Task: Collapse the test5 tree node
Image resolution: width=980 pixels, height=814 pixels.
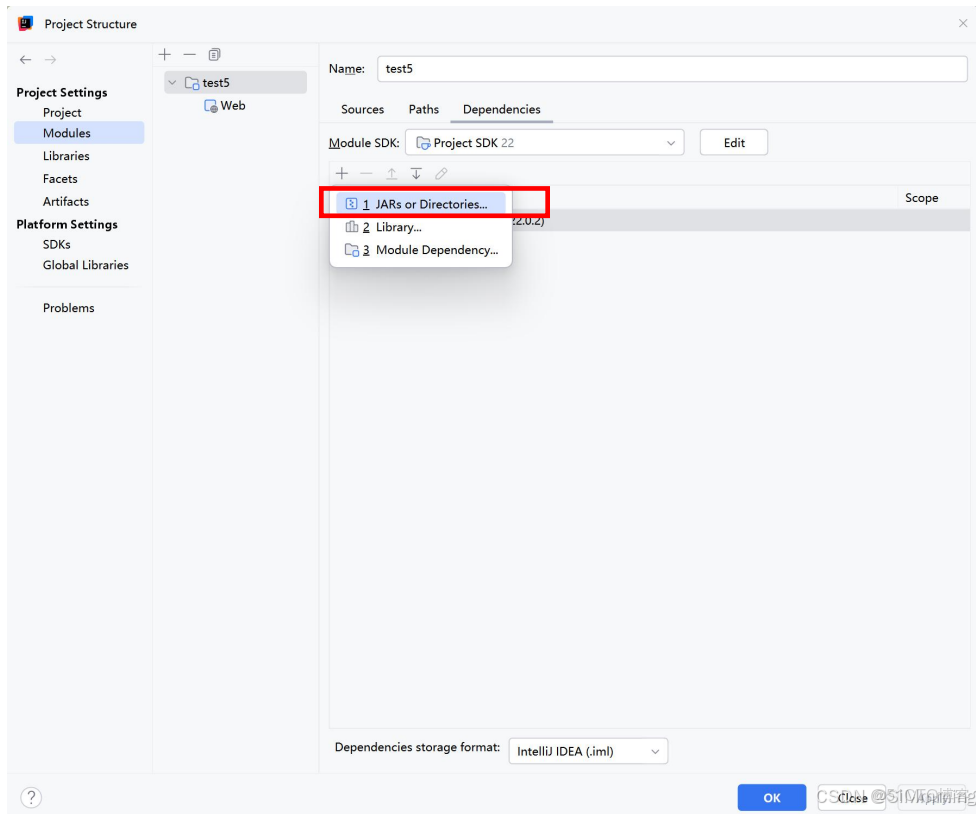Action: 172,83
